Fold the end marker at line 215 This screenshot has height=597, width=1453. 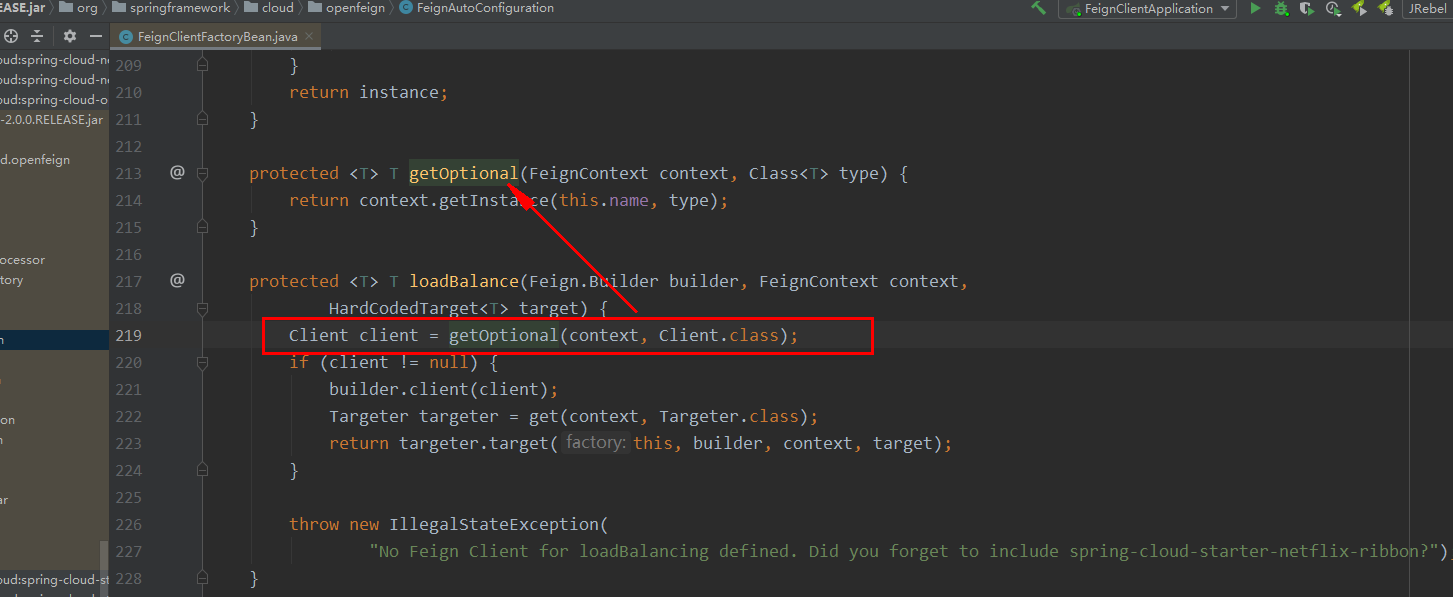pos(203,227)
